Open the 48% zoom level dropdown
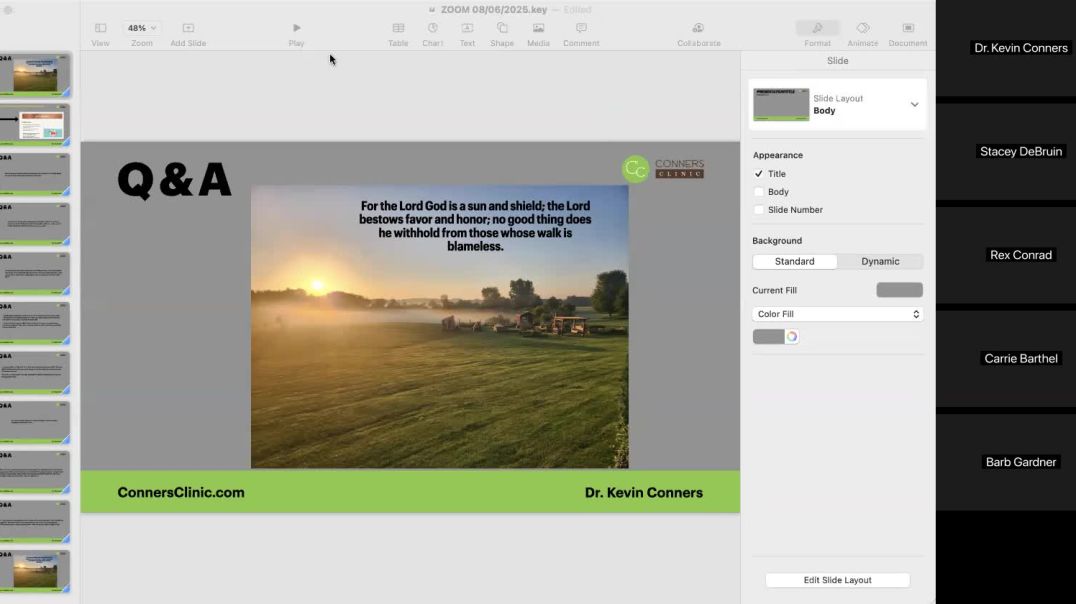This screenshot has height=604, width=1076. 141,28
